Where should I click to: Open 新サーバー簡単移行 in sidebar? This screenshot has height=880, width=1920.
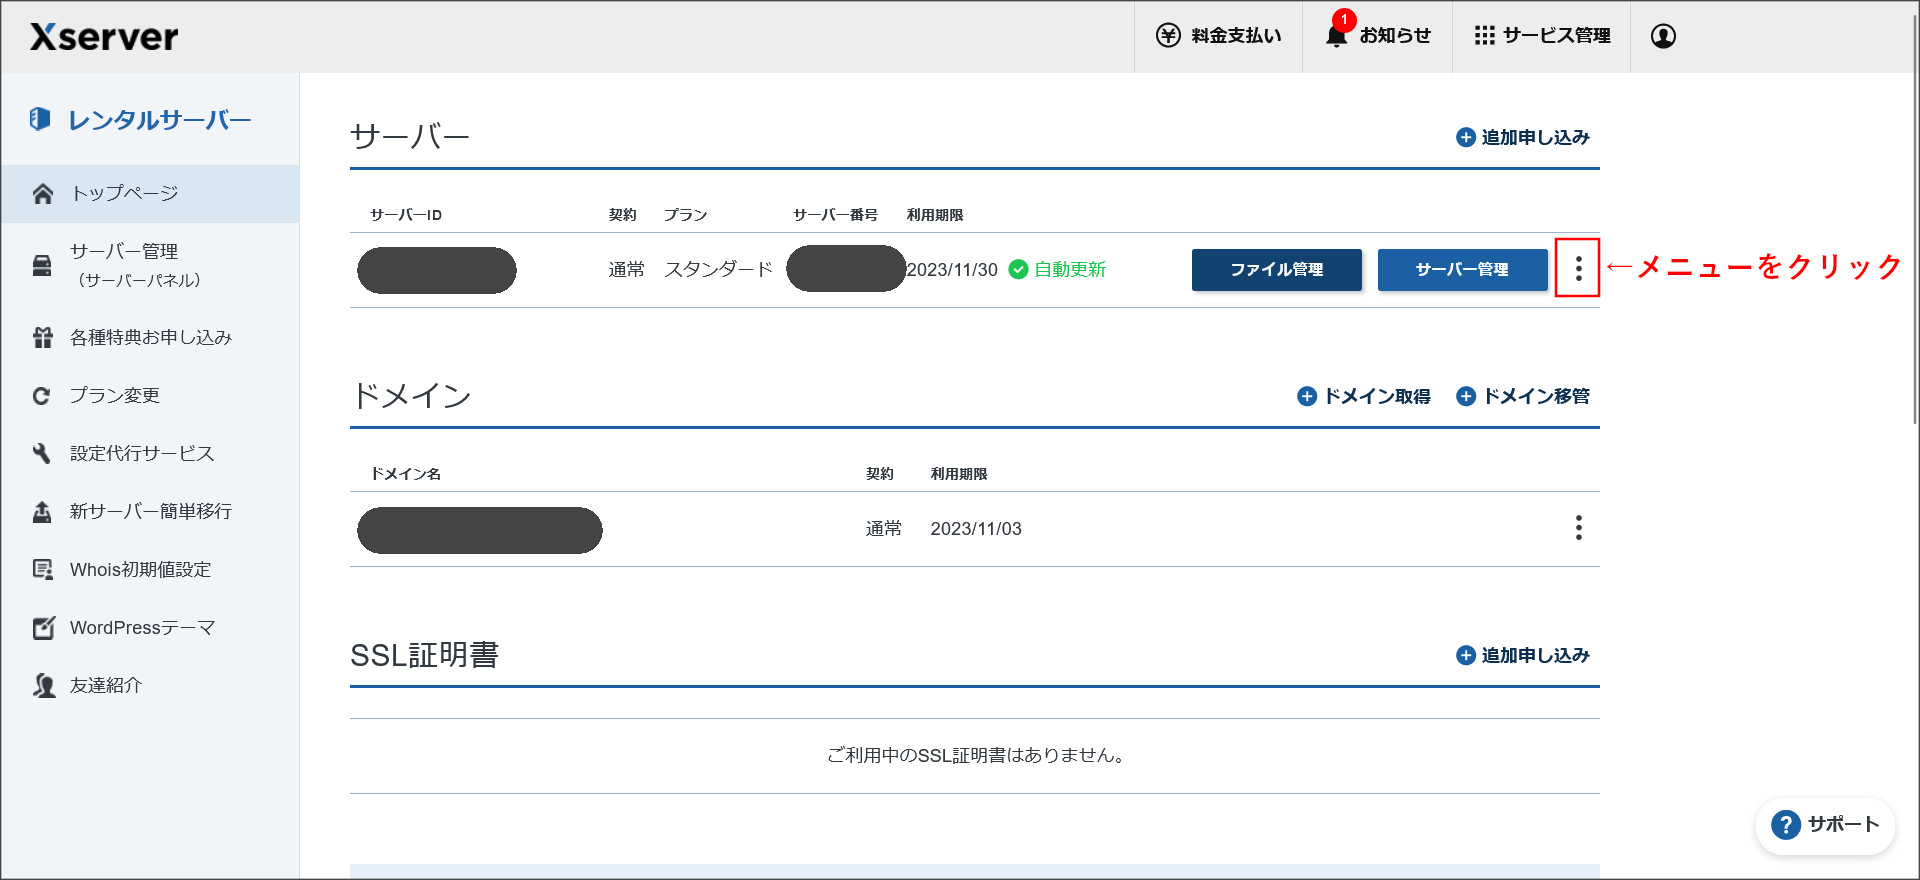click(150, 512)
